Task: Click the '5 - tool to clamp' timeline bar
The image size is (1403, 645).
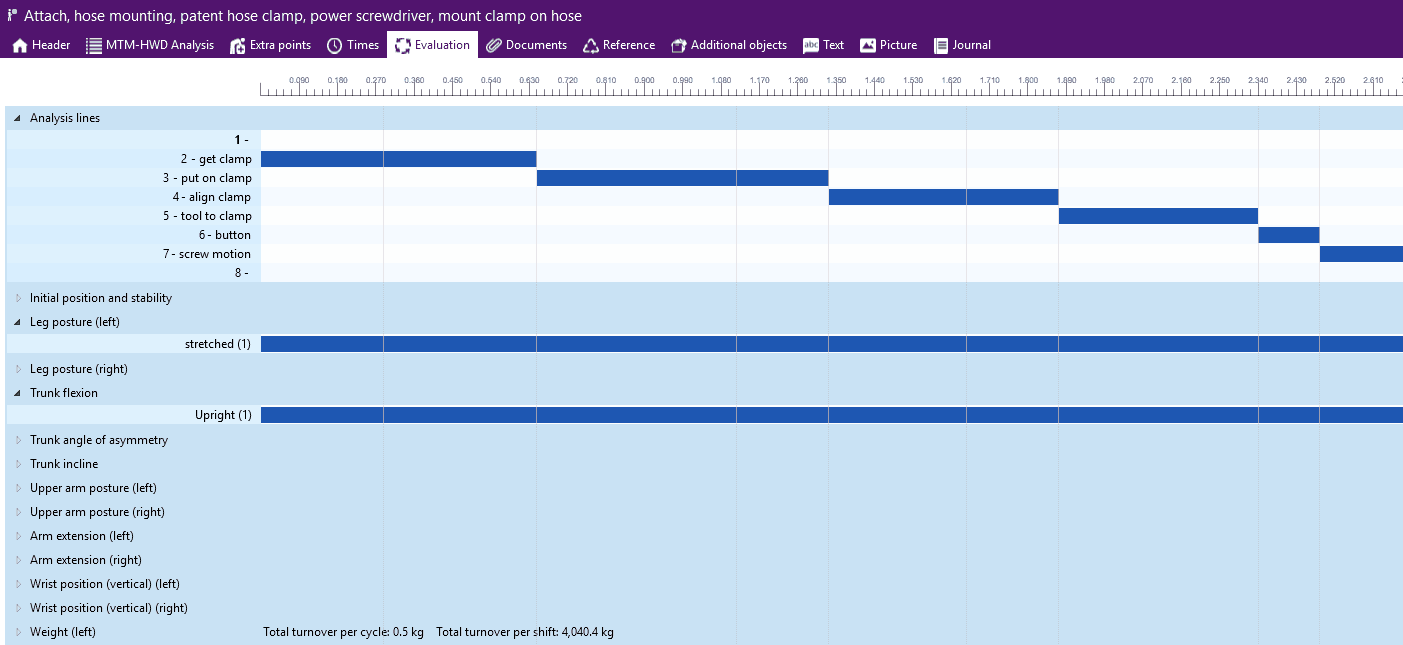Action: (1157, 216)
